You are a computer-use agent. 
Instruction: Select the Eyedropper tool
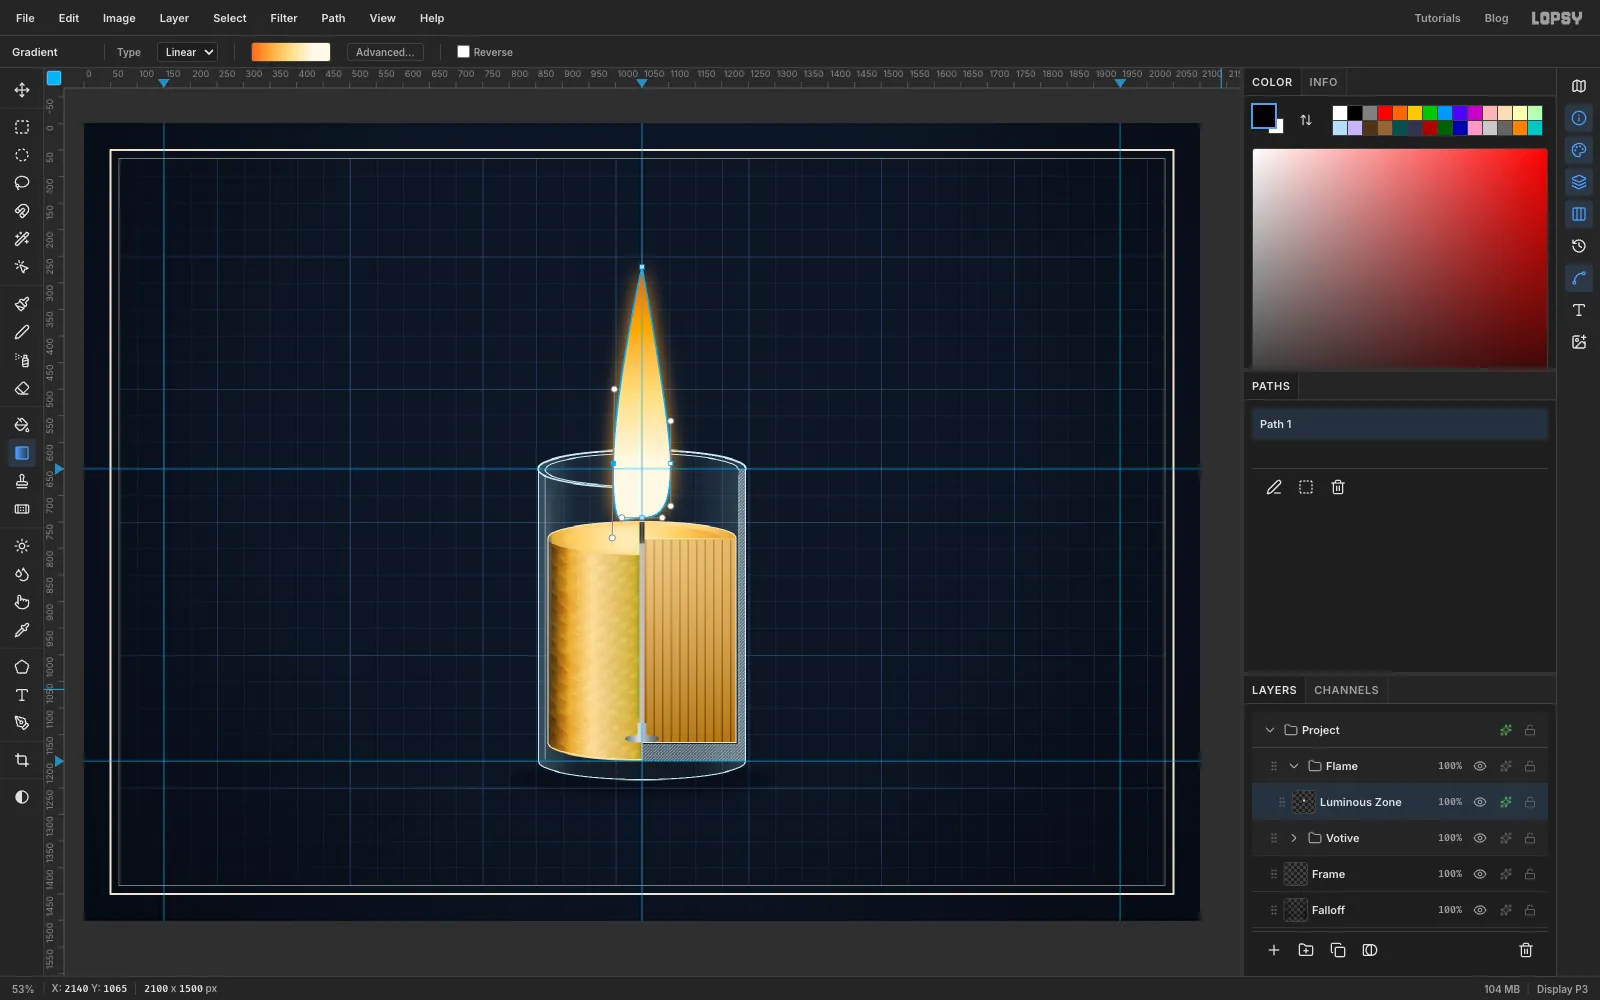[x=22, y=630]
